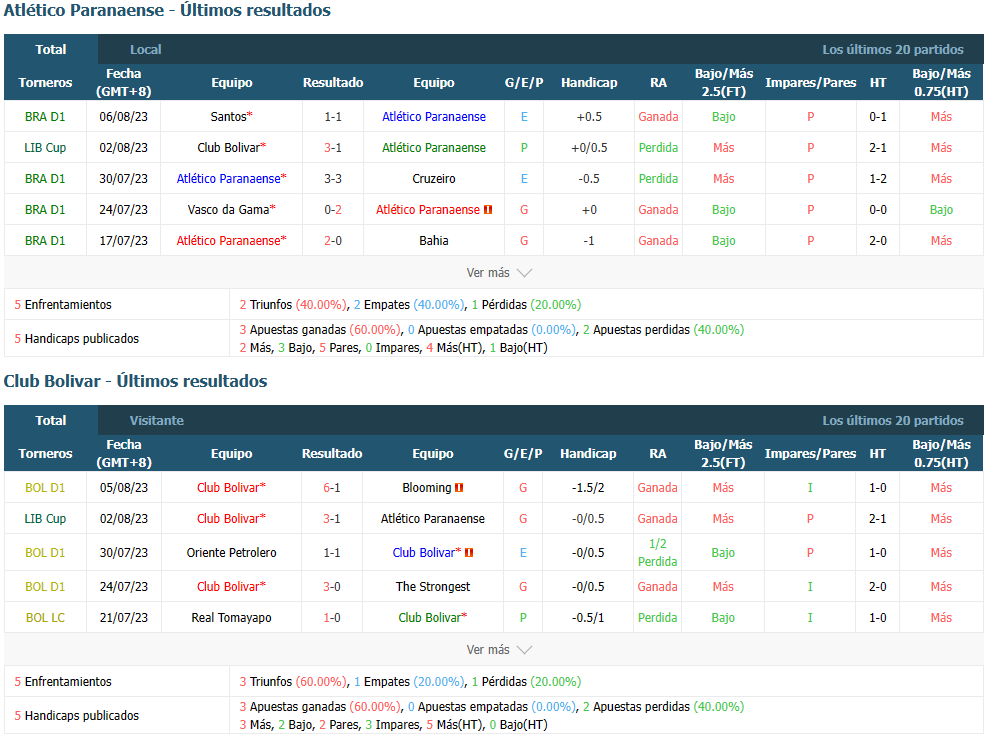Expand Ver más under Club Bolivar results
Viewport: 990px width, 740px height.
click(x=499, y=650)
